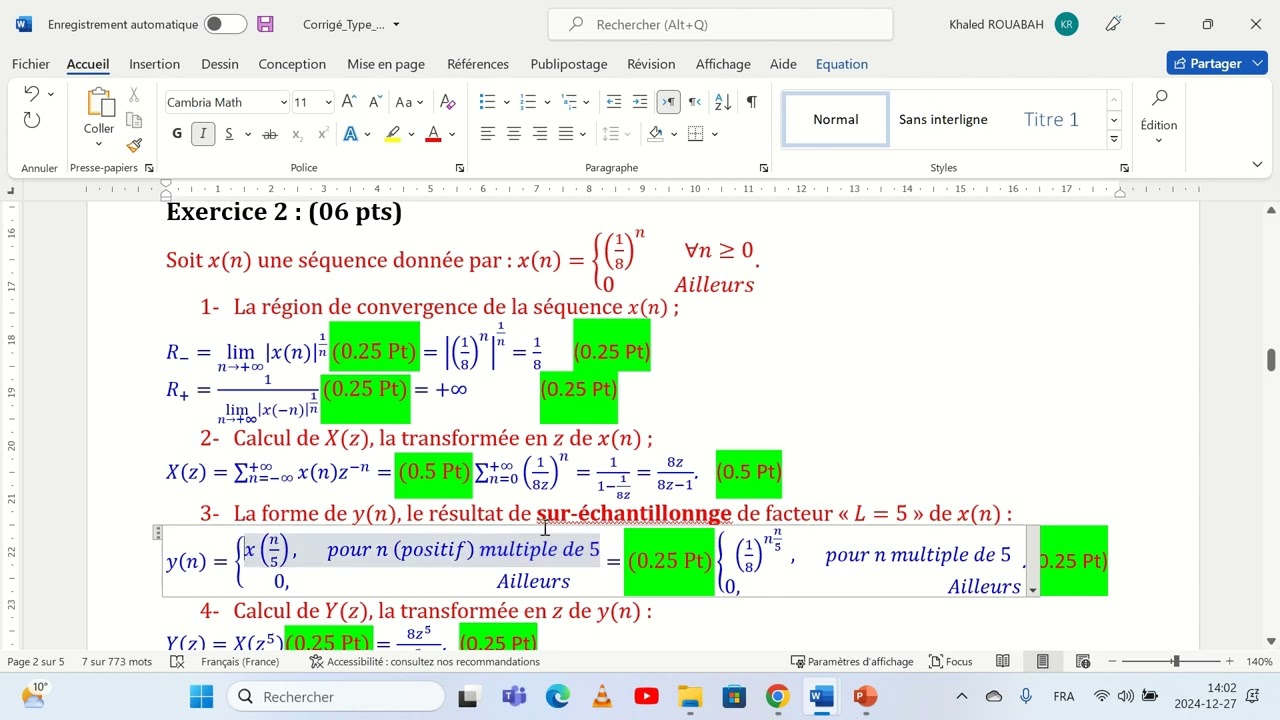Switch to the Références tab

pos(478,64)
